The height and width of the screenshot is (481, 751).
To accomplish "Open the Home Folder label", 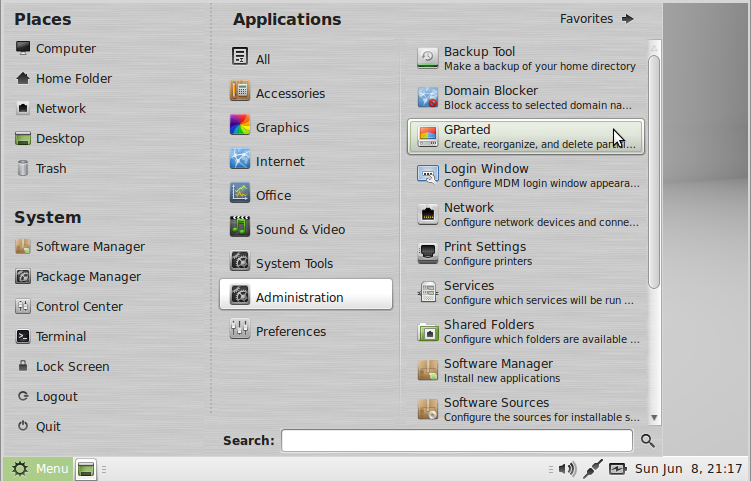I will 74,79.
